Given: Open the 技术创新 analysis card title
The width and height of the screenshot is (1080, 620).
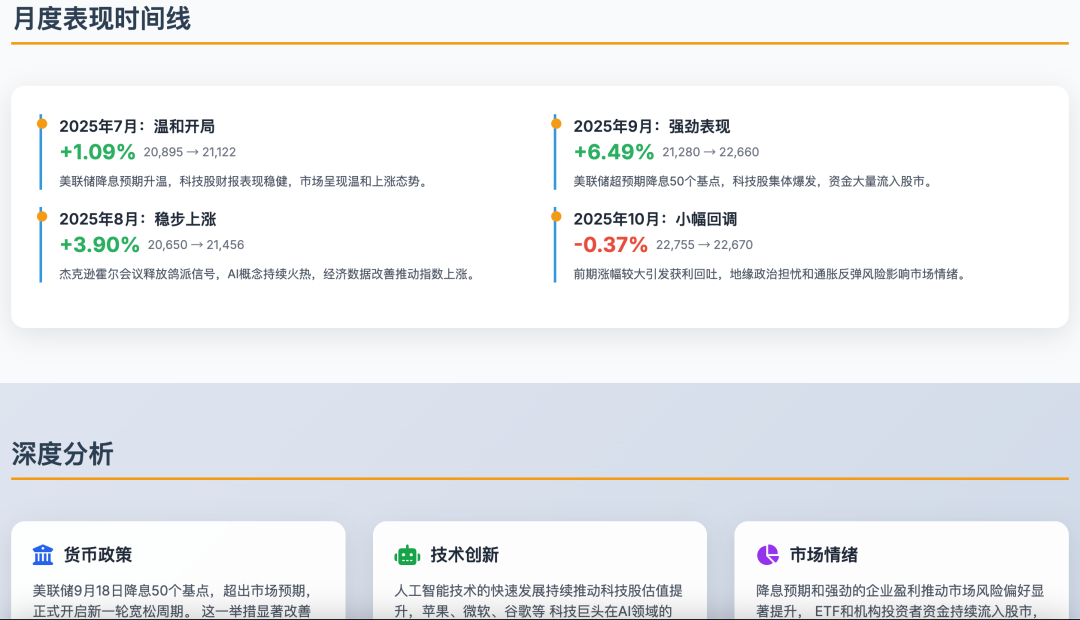Looking at the screenshot, I should (x=464, y=555).
